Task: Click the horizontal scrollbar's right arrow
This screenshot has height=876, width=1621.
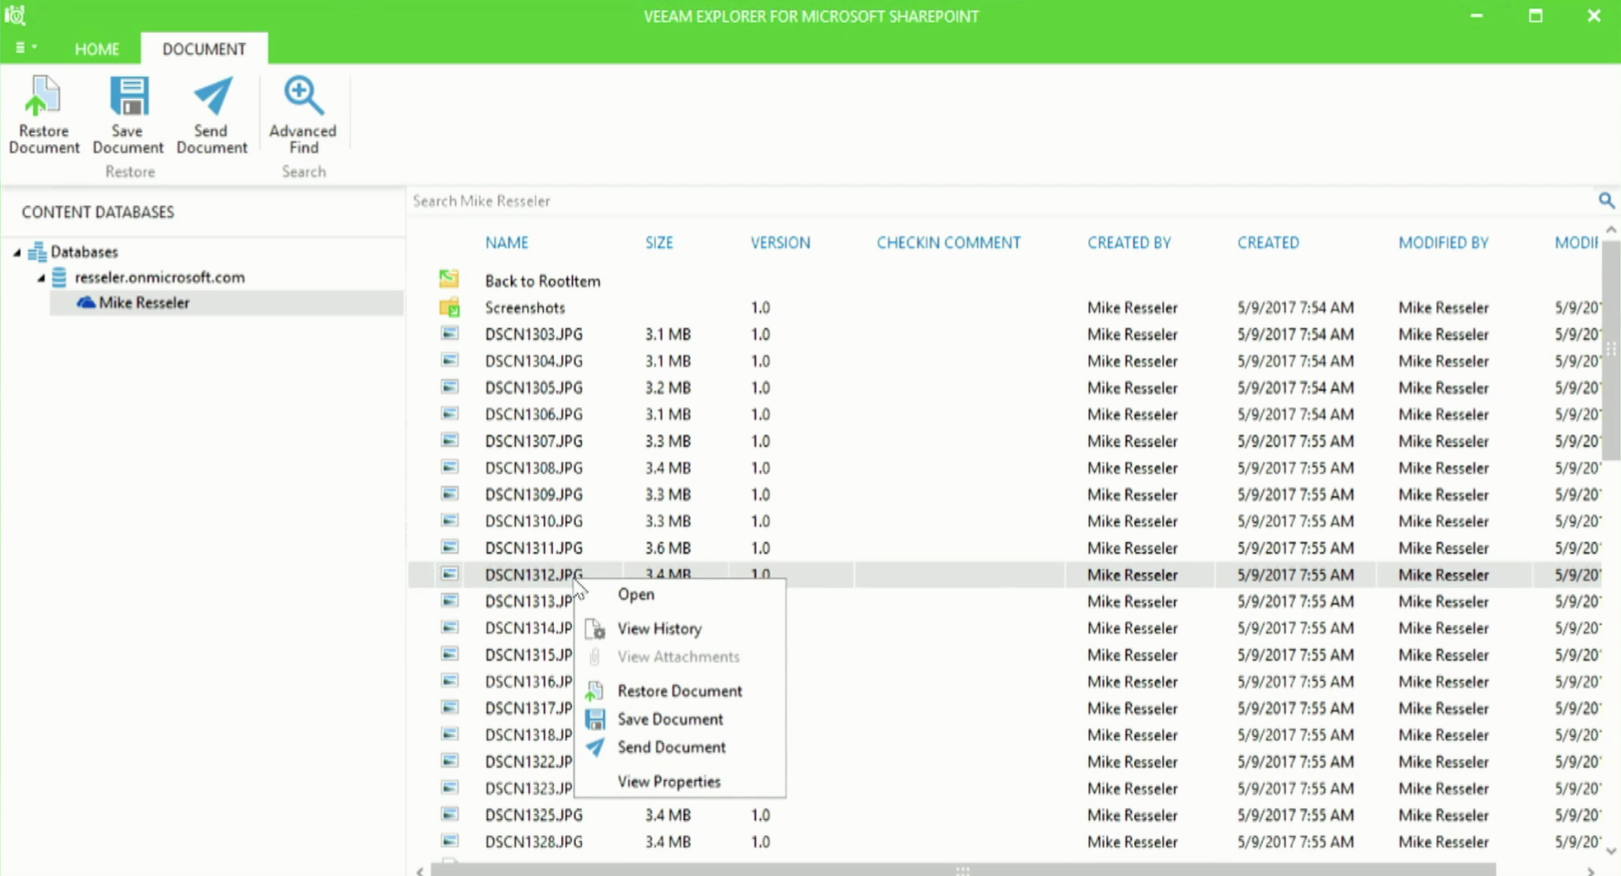Action: point(1590,871)
